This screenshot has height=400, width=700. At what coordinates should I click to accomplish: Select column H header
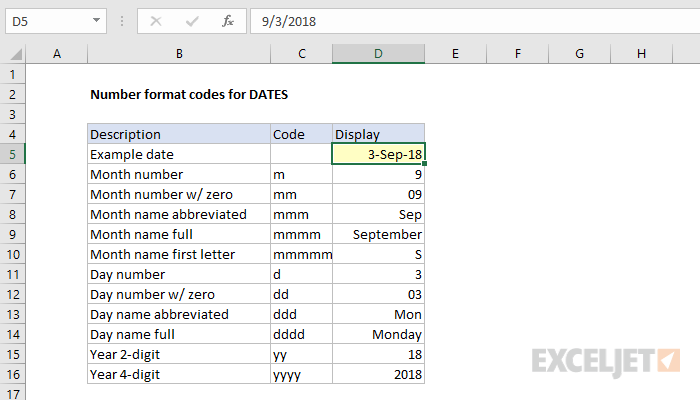coord(640,53)
